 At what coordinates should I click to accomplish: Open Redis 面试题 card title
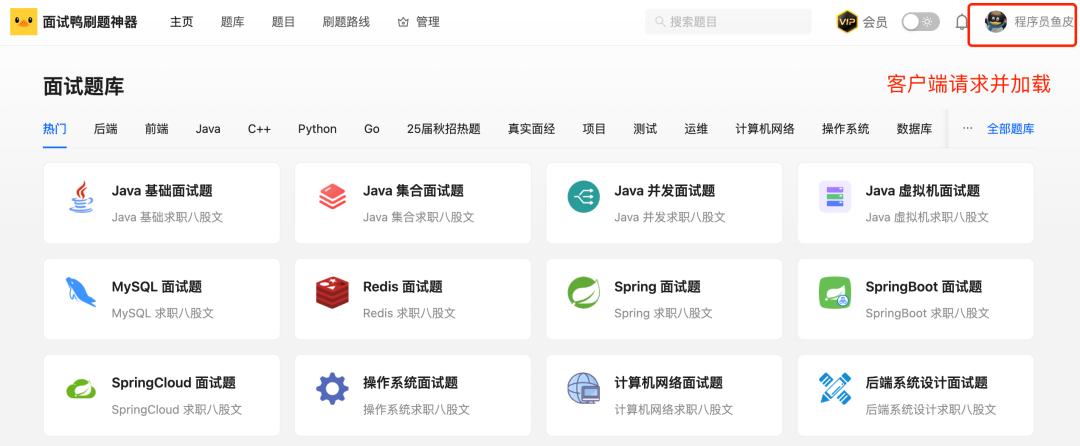[x=403, y=286]
